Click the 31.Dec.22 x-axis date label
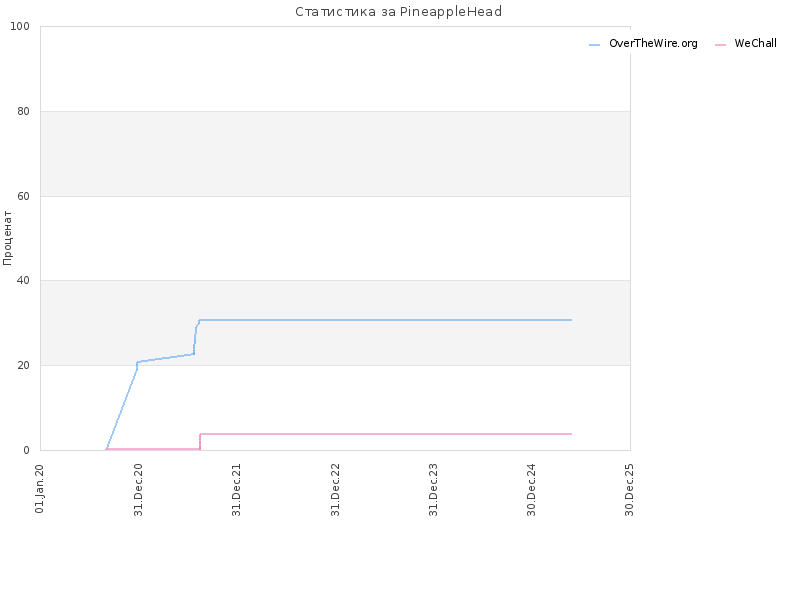This screenshot has width=800, height=600. 335,490
